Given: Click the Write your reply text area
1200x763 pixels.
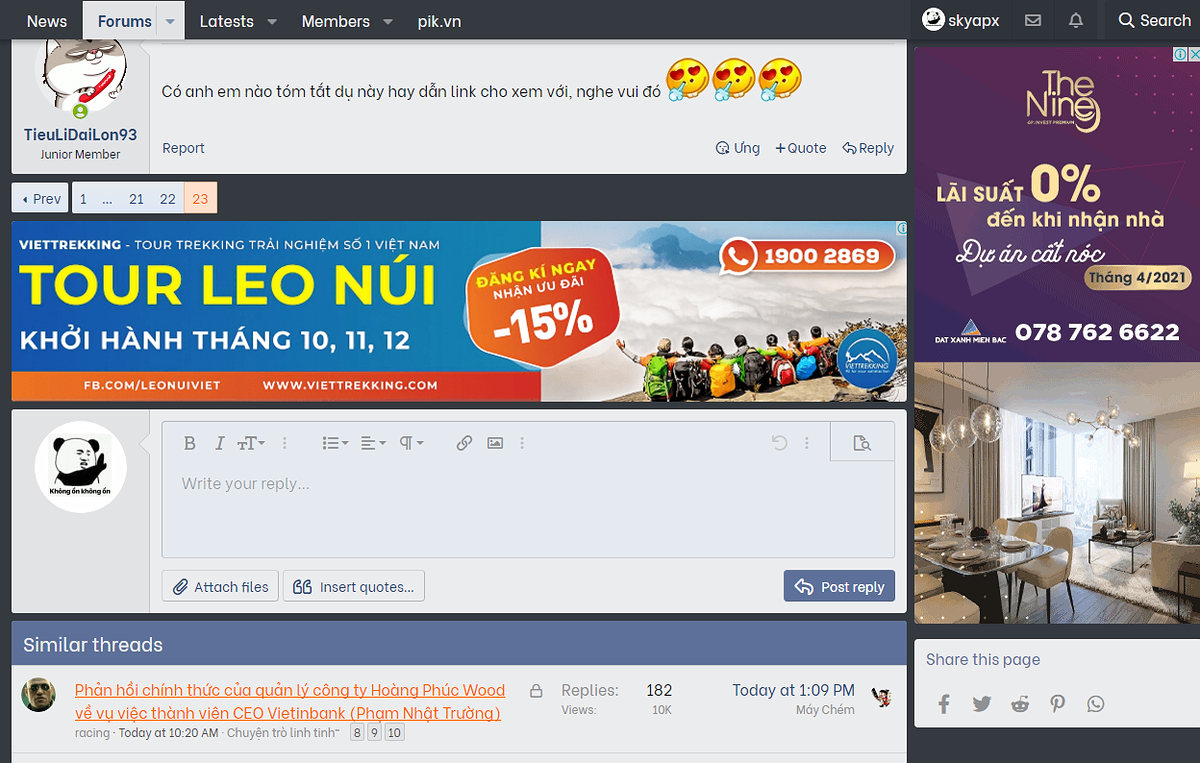Looking at the screenshot, I should point(528,510).
